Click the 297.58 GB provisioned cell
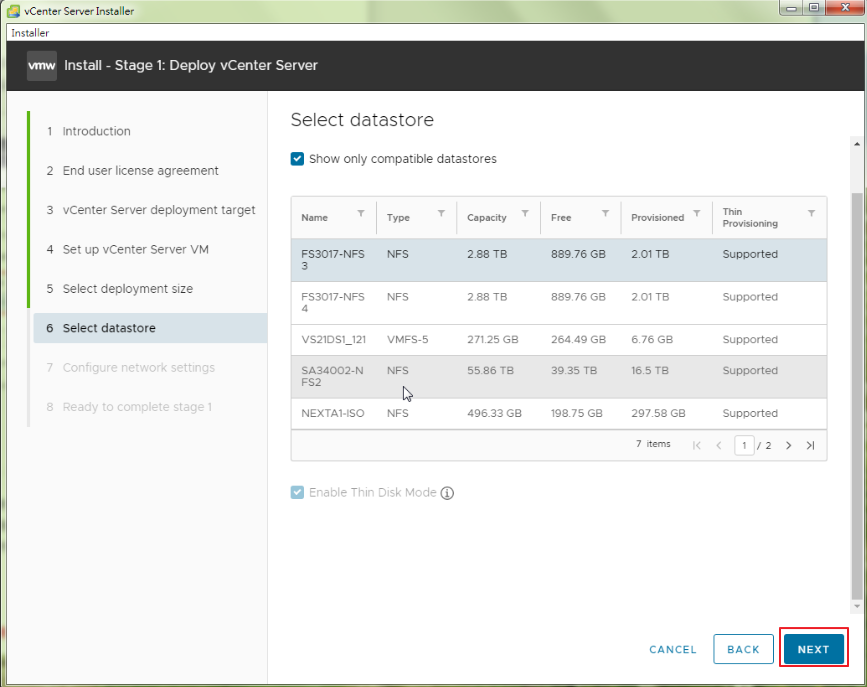Image resolution: width=867 pixels, height=687 pixels. 658,413
